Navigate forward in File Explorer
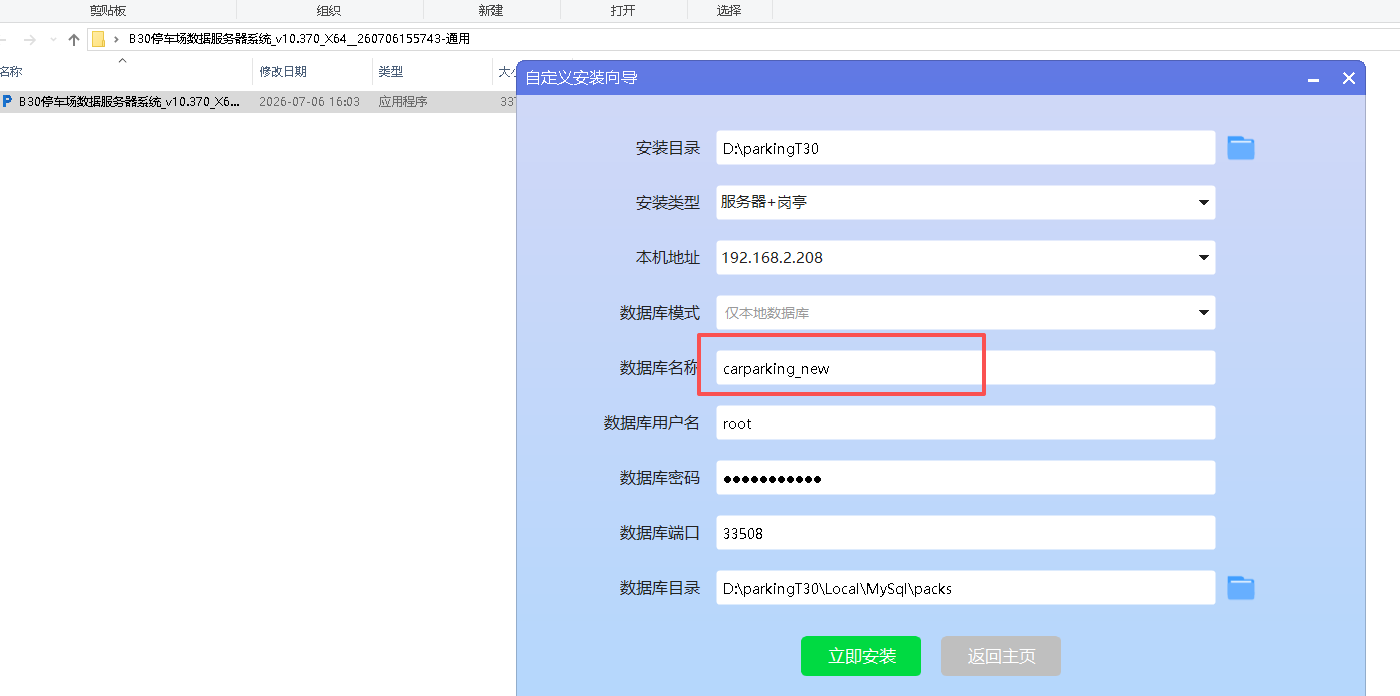 (30, 40)
